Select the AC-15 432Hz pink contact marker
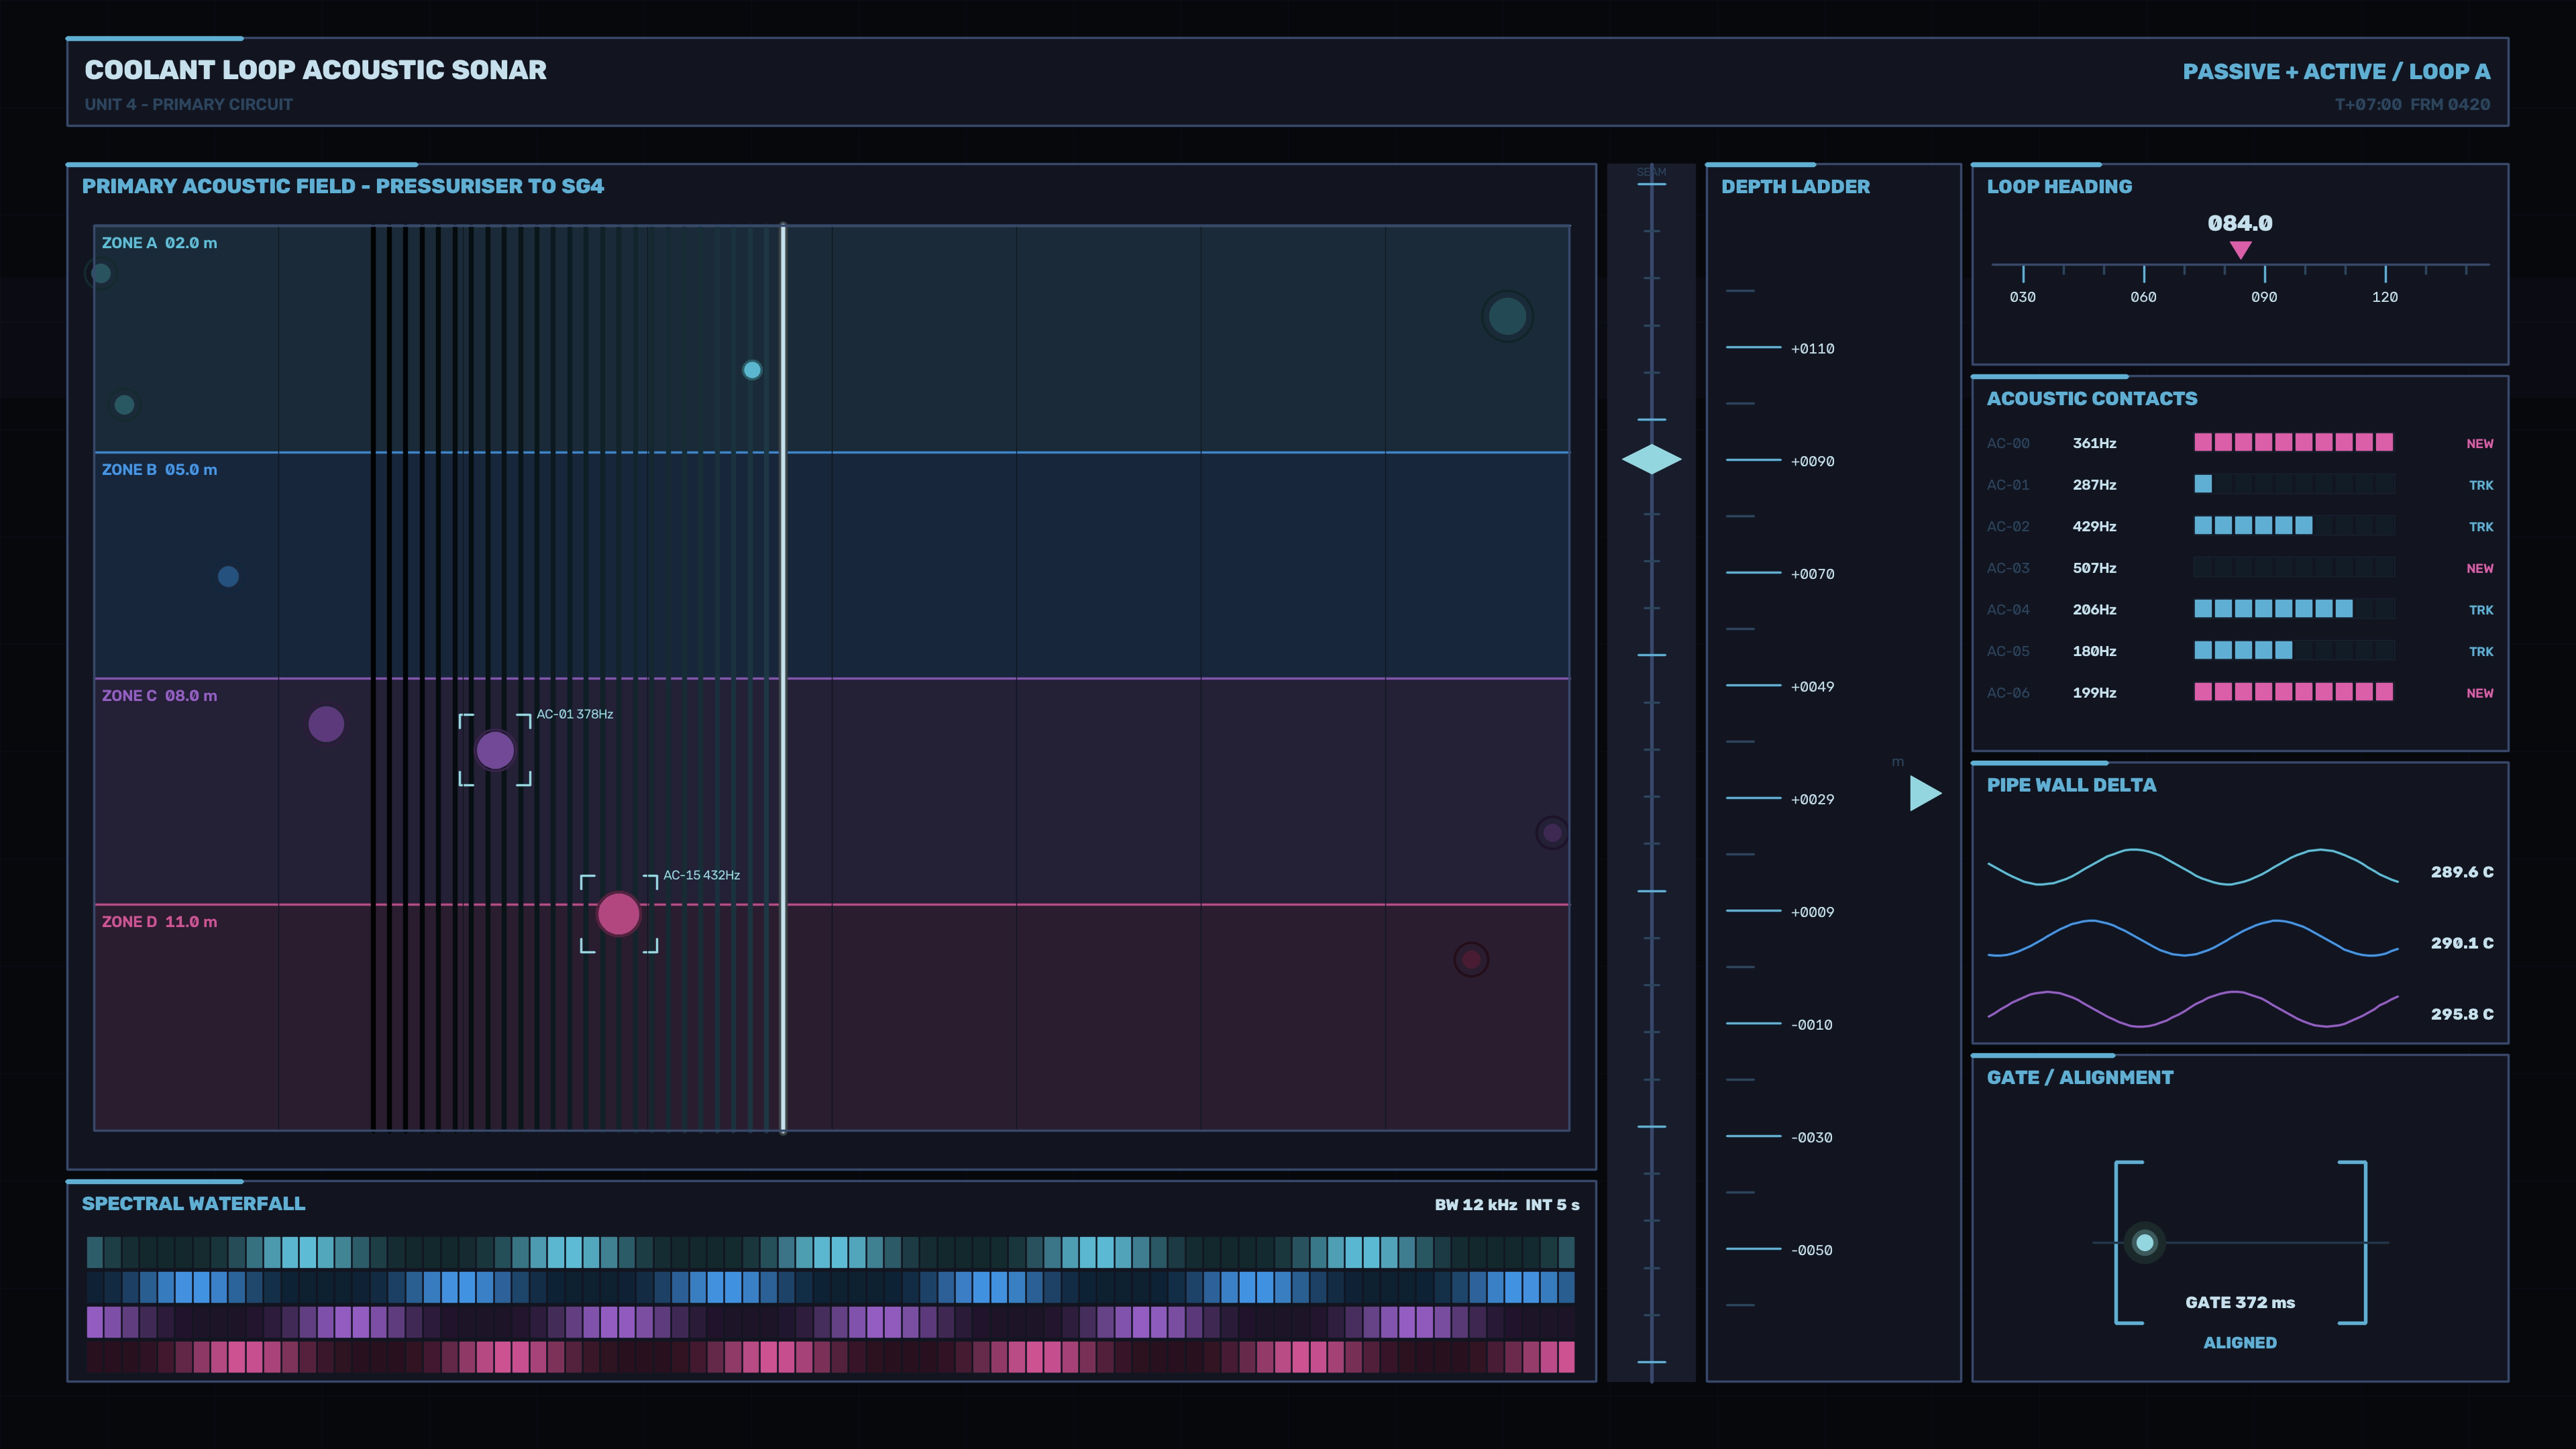 coord(618,914)
